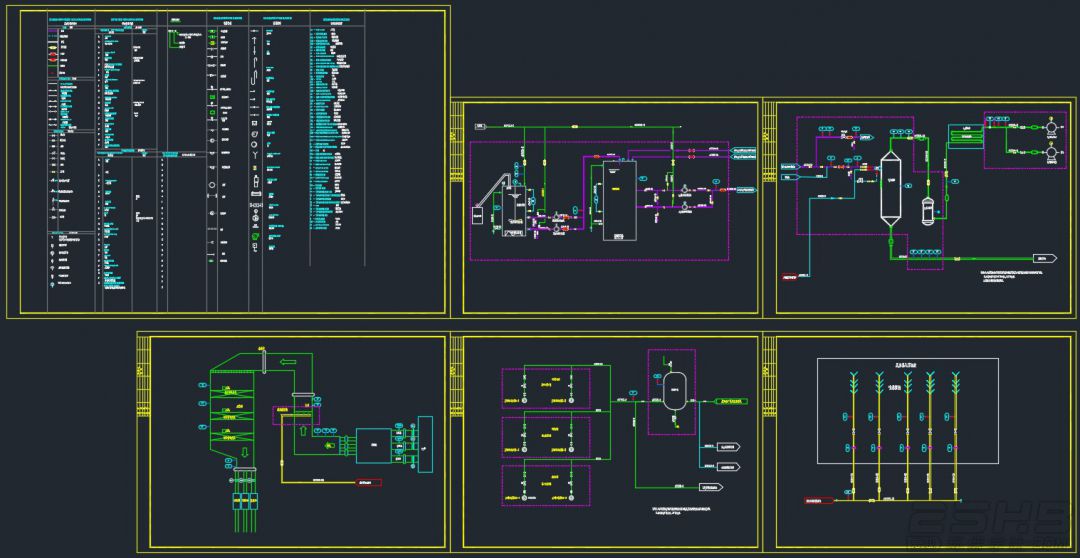Image resolution: width=1080 pixels, height=558 pixels.
Task: Select the tall narrow cyan box in bottom-left sheet
Action: point(426,445)
